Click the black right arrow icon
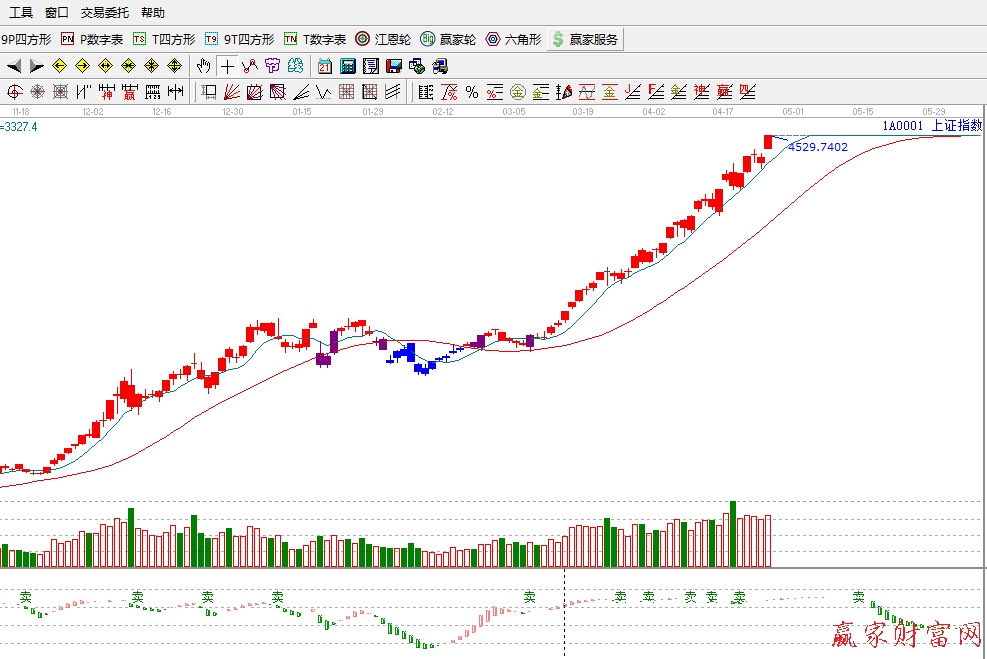 (36, 66)
